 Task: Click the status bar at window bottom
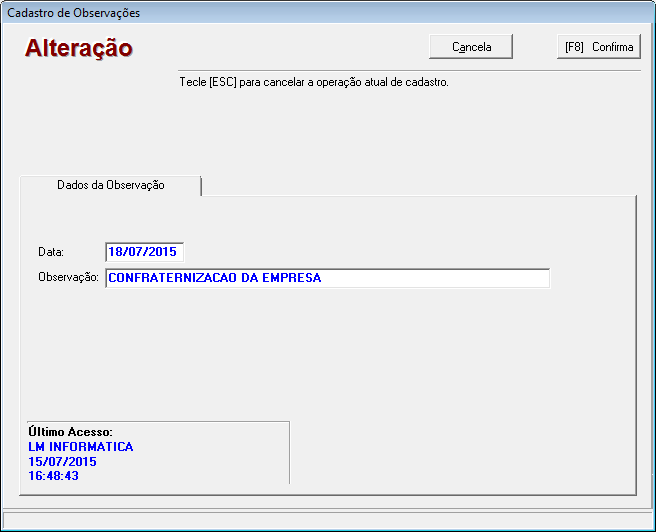pyautogui.click(x=328, y=520)
